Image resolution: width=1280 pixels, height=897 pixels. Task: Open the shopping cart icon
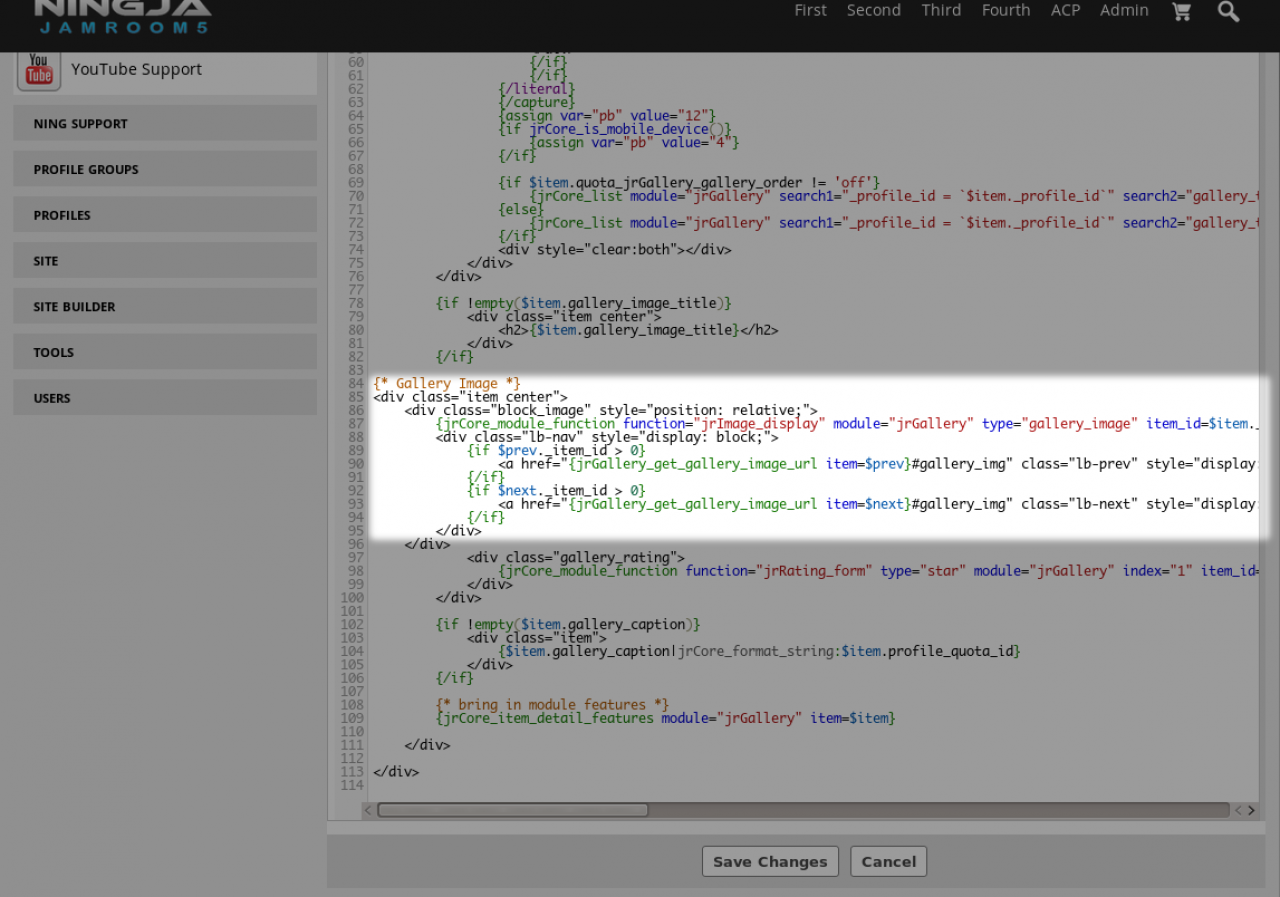coord(1181,11)
